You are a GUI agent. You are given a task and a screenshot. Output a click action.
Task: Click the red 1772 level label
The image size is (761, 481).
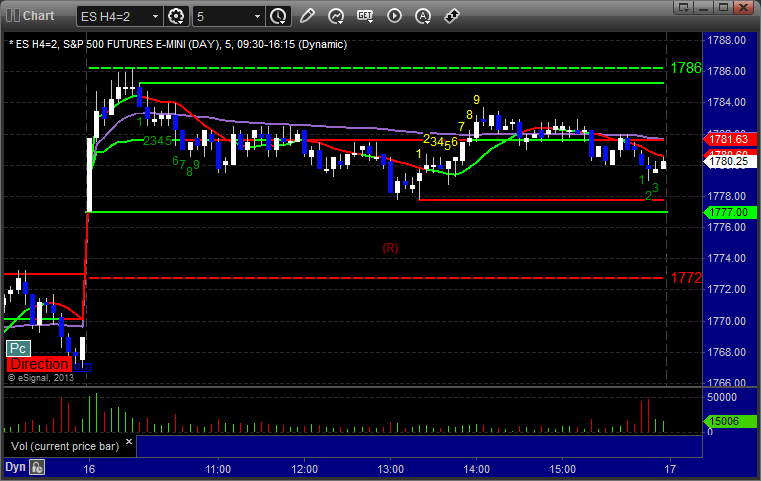686,278
